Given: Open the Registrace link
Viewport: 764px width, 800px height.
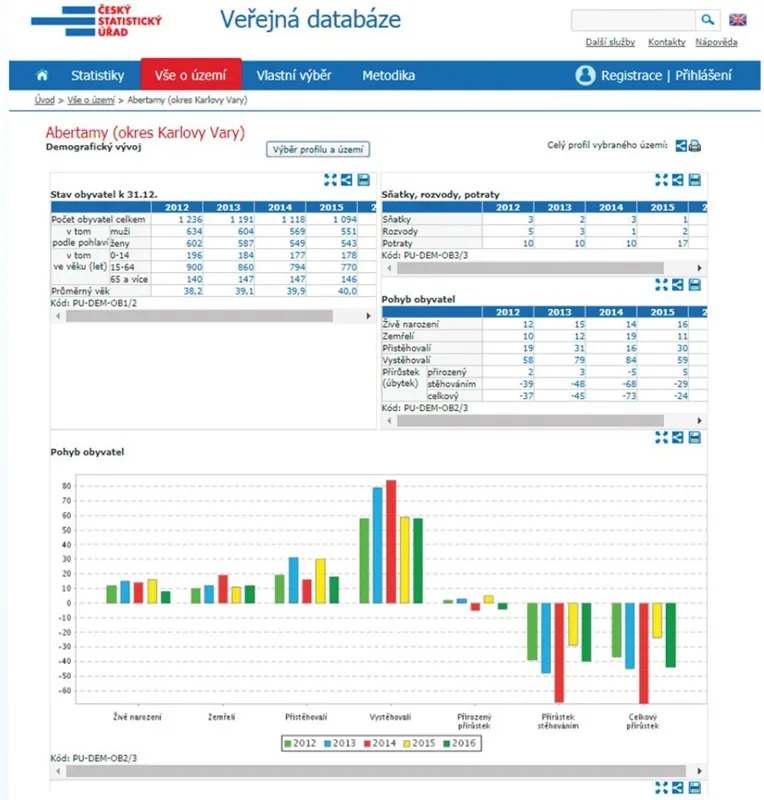Looking at the screenshot, I should coord(631,76).
